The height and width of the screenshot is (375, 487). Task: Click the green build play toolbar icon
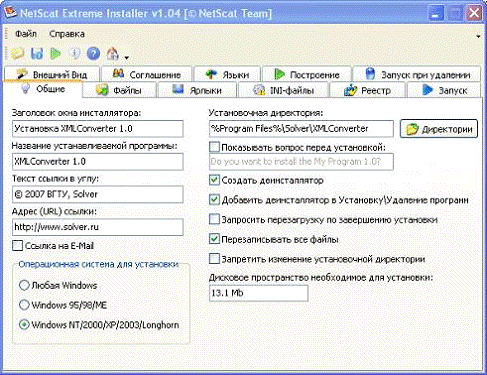56,53
